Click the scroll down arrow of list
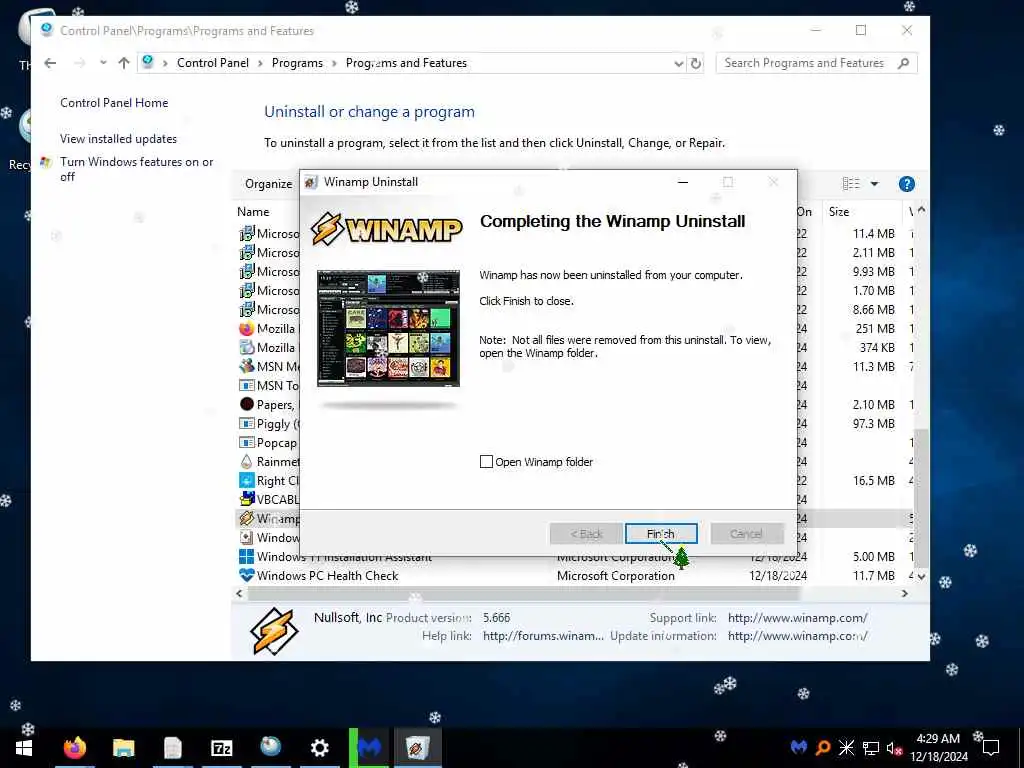 tap(921, 577)
